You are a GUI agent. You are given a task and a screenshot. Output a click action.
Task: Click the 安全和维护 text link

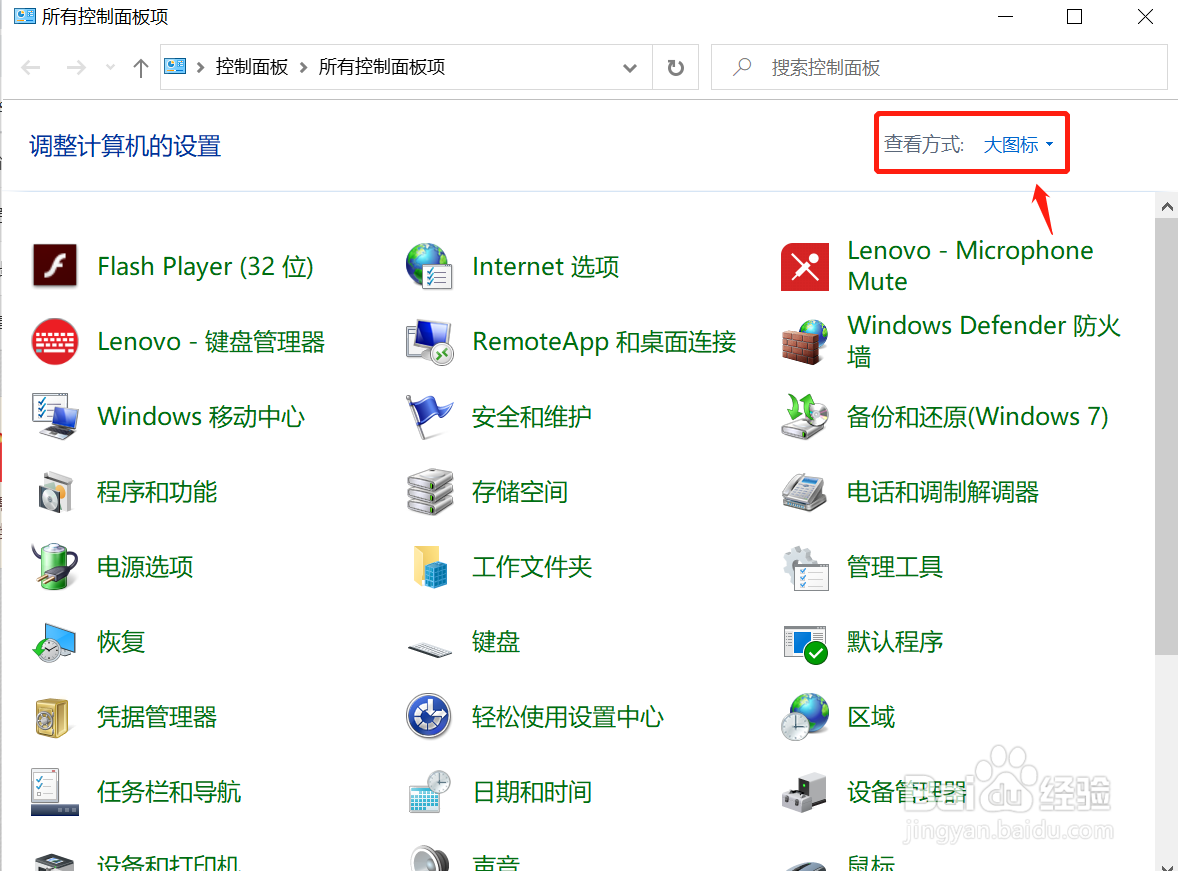coord(532,416)
